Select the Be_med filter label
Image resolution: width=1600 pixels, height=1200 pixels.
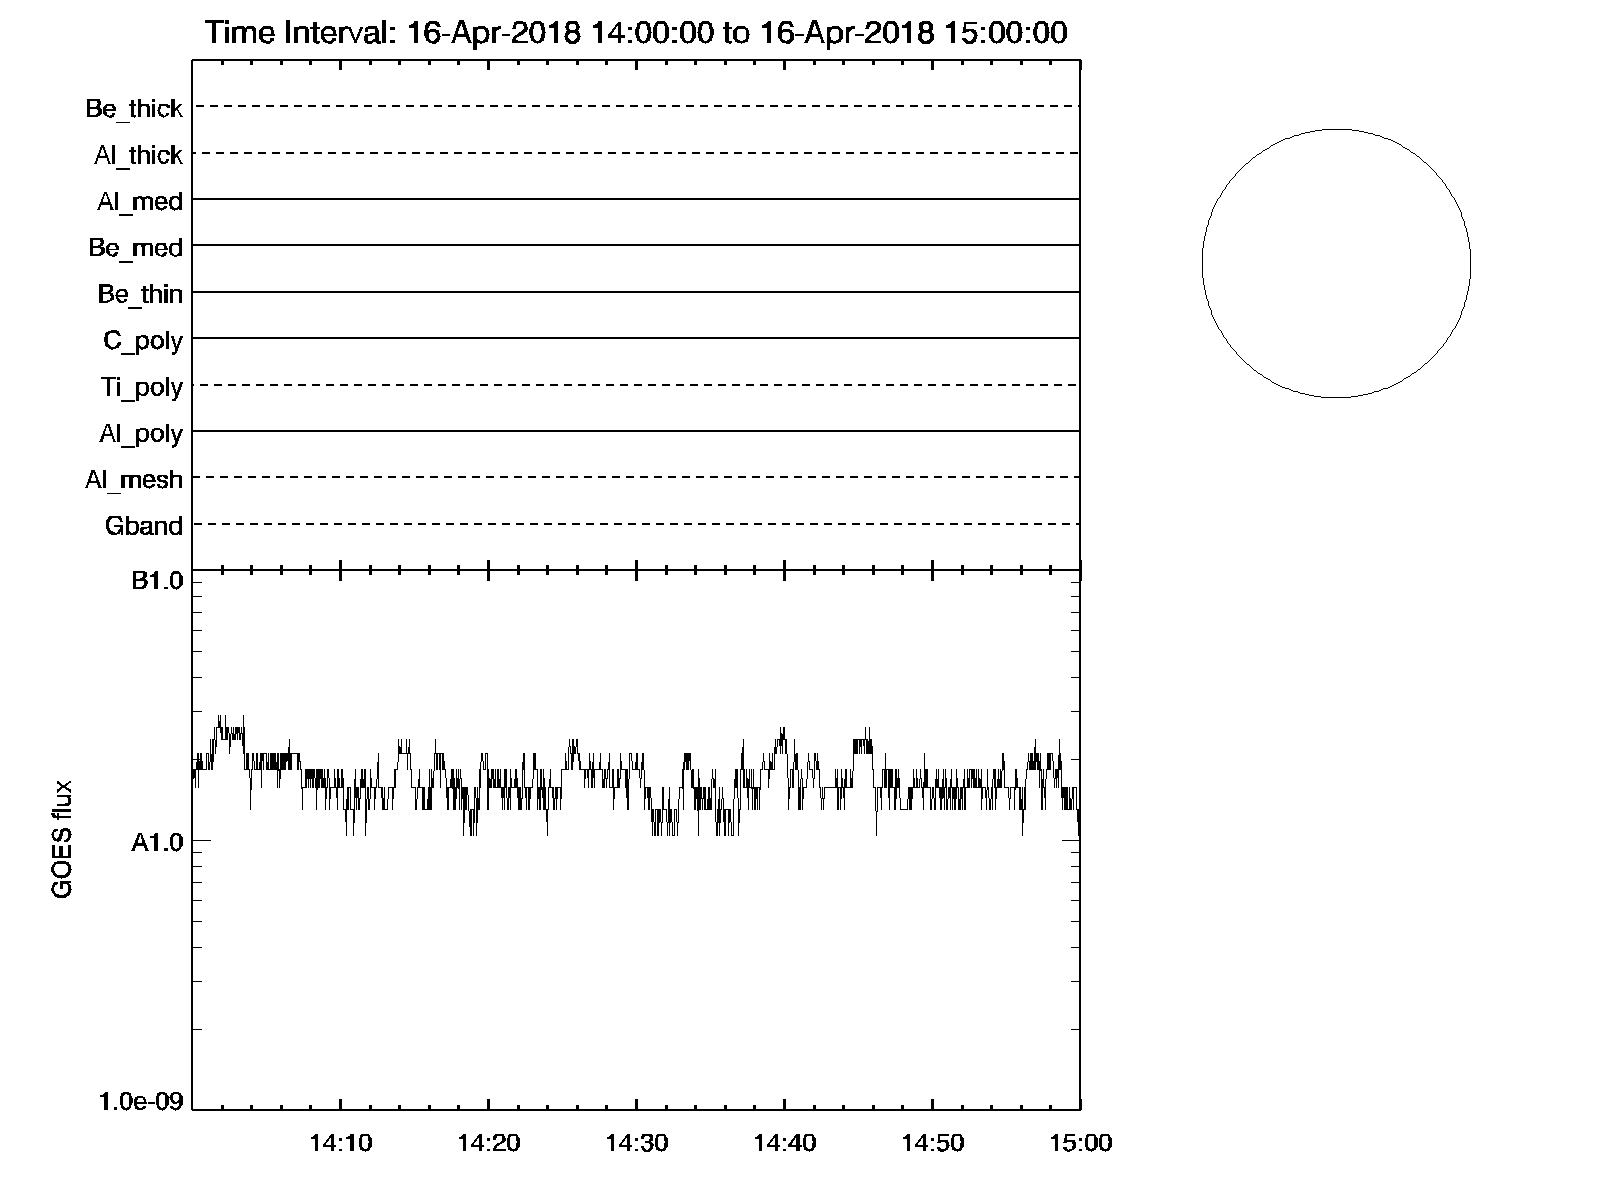[x=136, y=248]
